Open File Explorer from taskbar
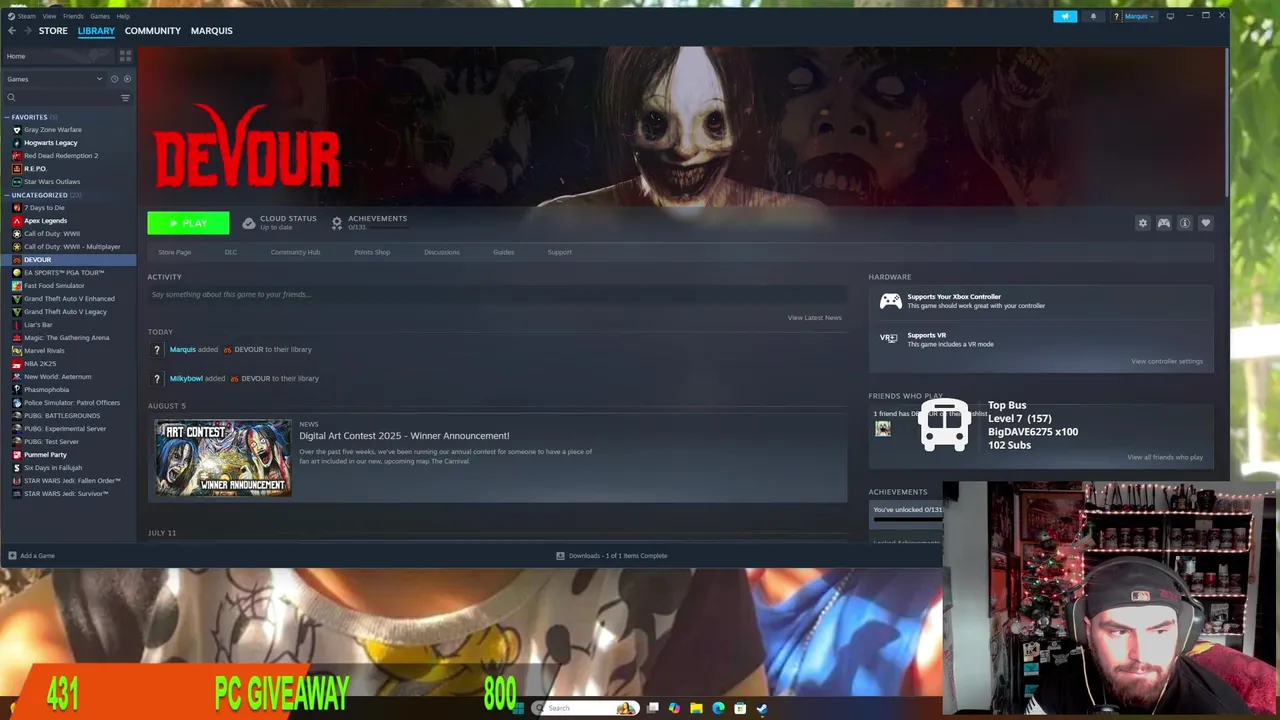Viewport: 1280px width, 720px height. coord(696,708)
